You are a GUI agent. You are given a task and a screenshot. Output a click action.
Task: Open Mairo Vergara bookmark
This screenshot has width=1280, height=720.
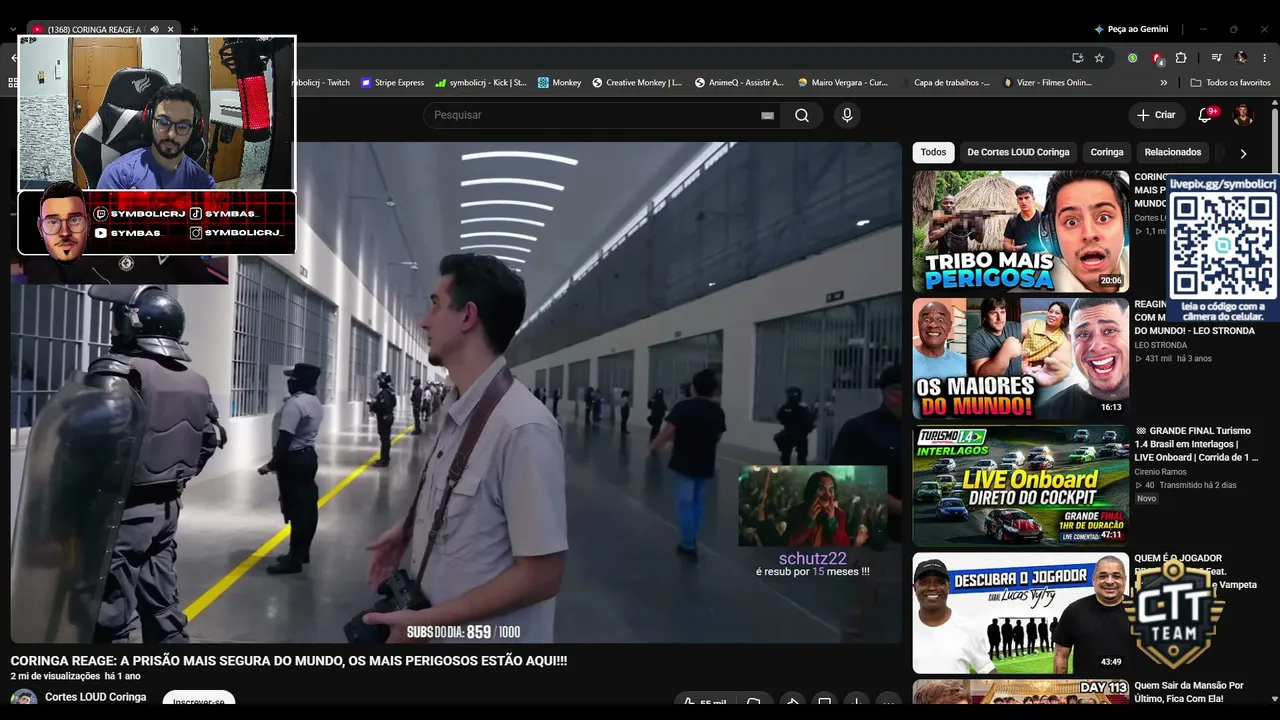coord(842,83)
